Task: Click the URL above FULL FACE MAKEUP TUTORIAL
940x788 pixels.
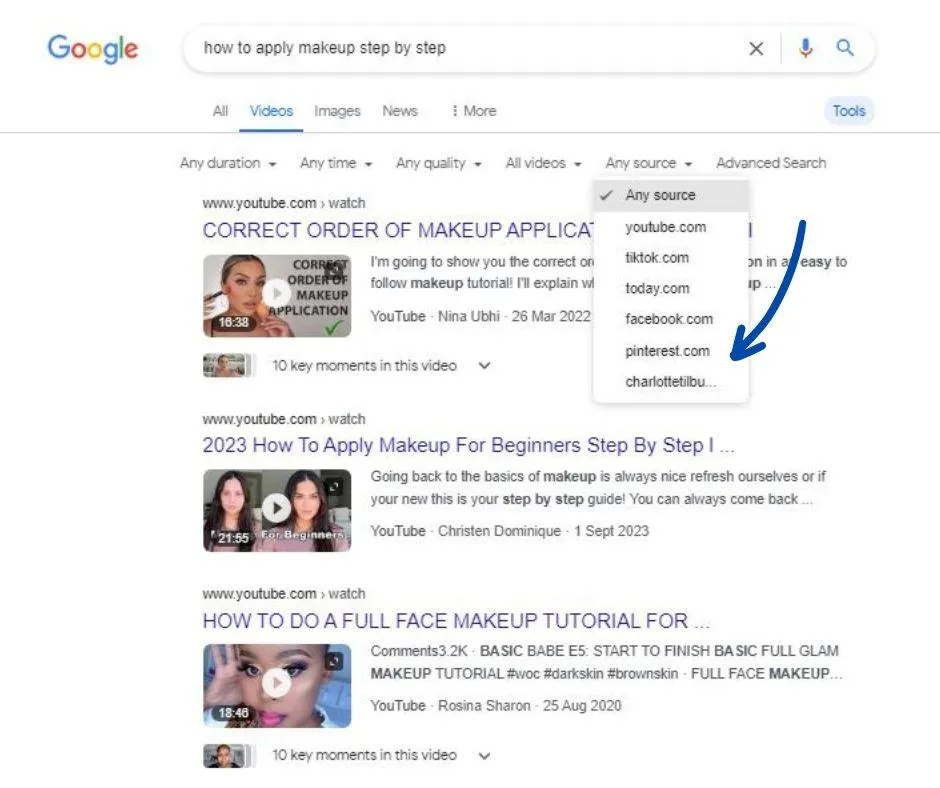Action: point(284,594)
